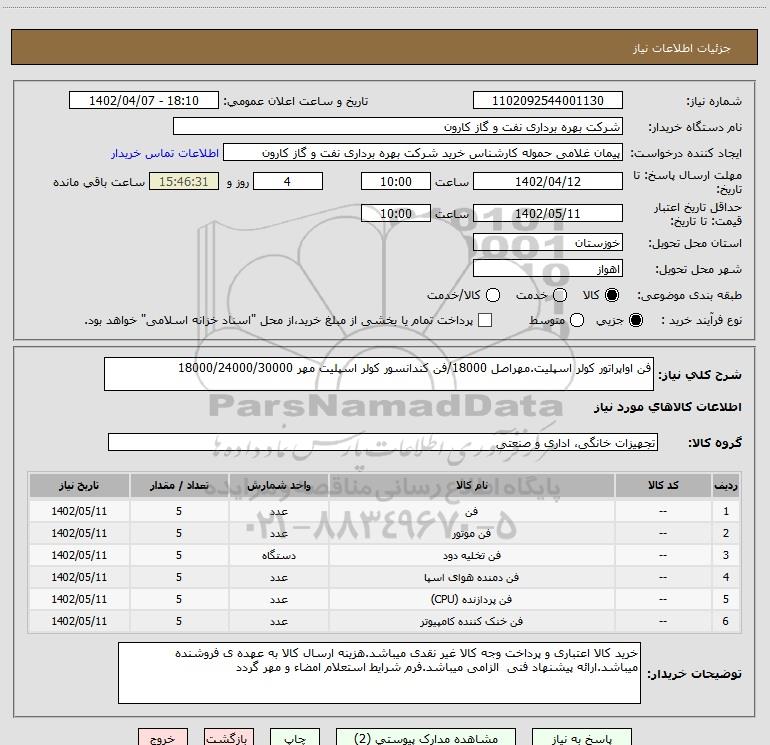Click the چاپ print button
Screen dimensions: 770x745
295,738
